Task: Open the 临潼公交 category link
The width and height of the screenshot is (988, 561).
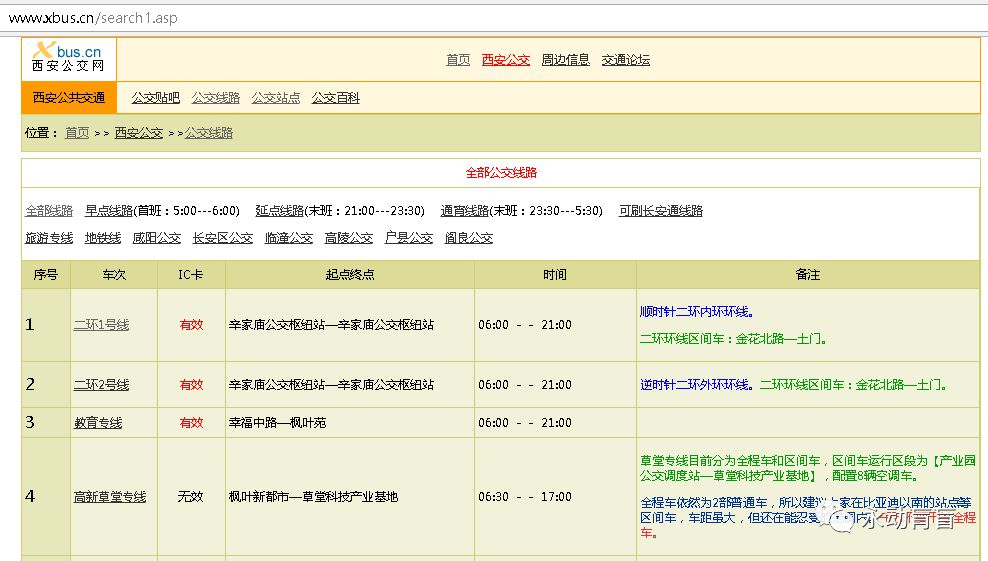Action: tap(289, 238)
